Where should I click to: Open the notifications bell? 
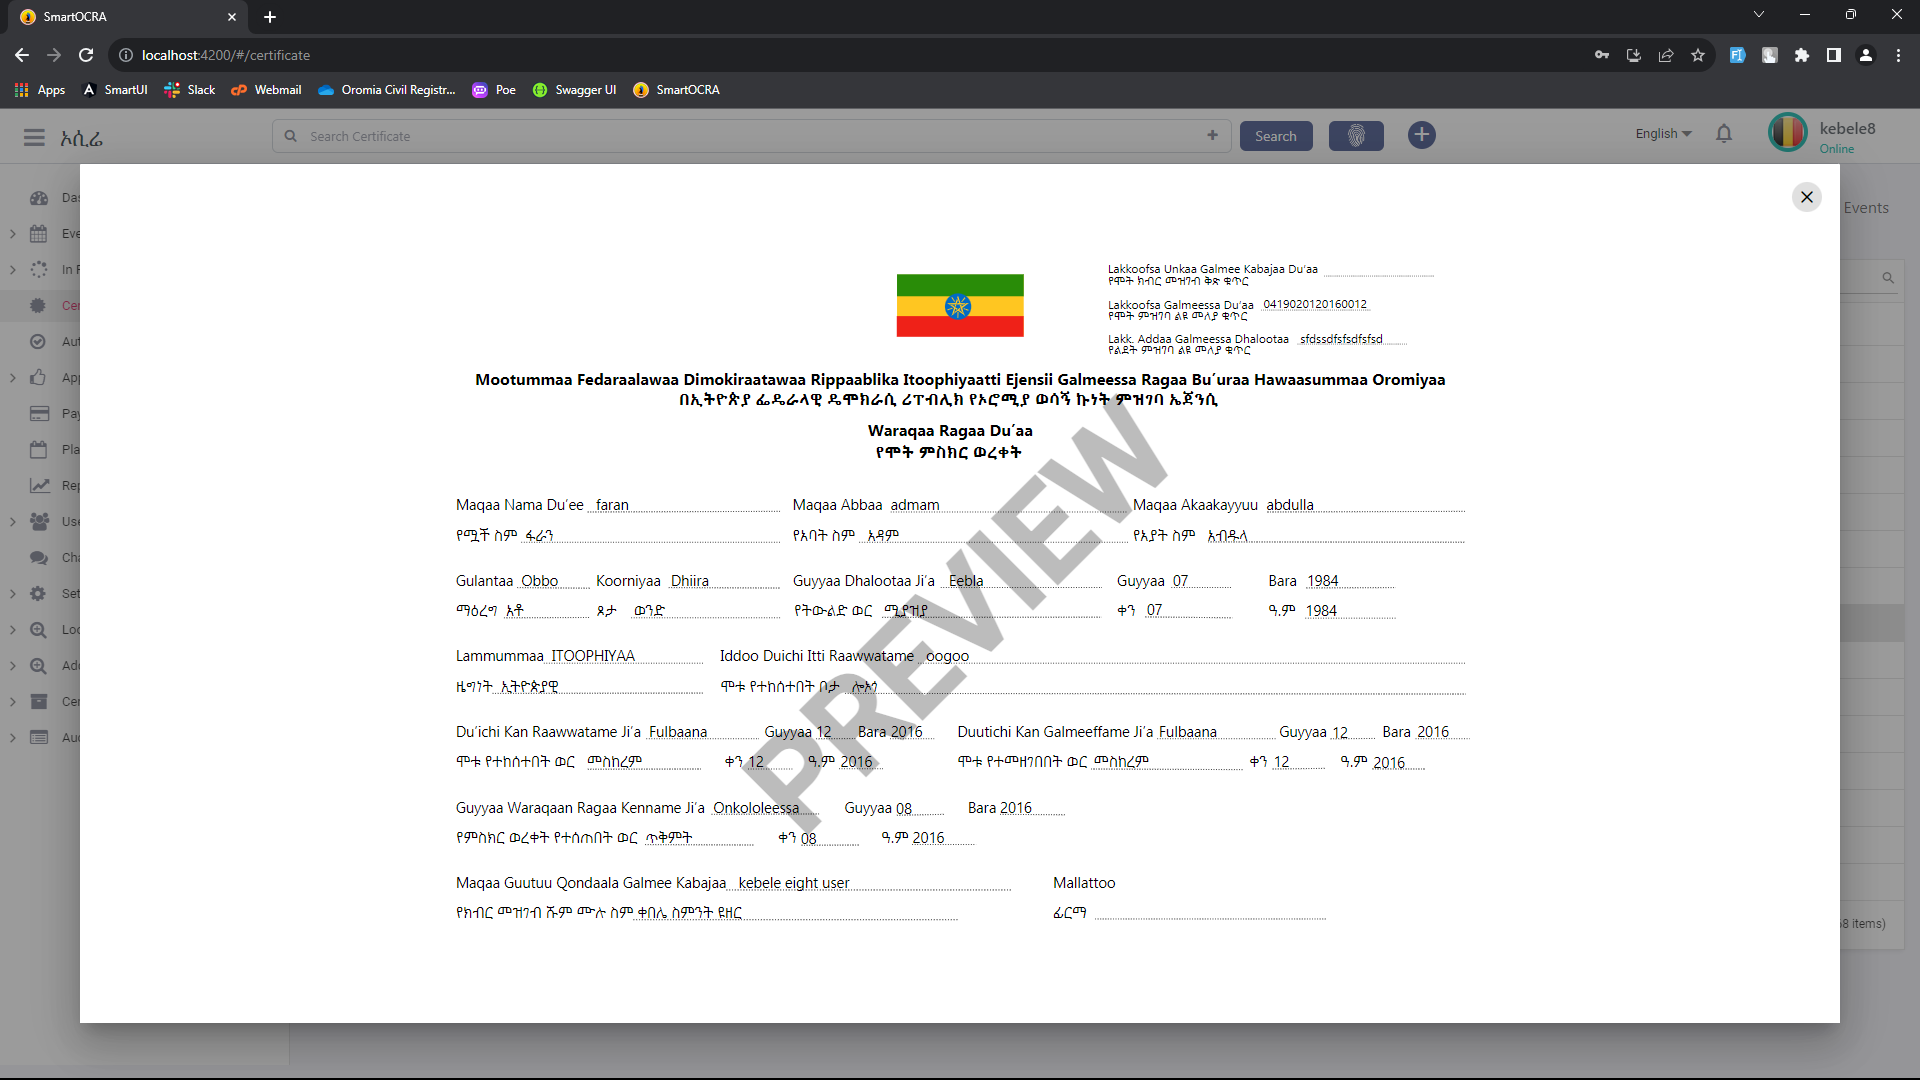point(1723,134)
